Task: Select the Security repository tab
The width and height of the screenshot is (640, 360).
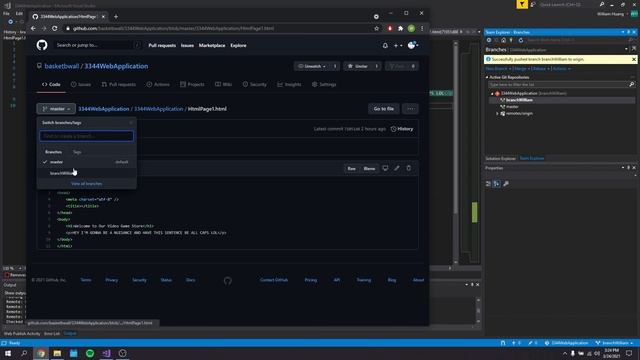Action: coord(255,84)
